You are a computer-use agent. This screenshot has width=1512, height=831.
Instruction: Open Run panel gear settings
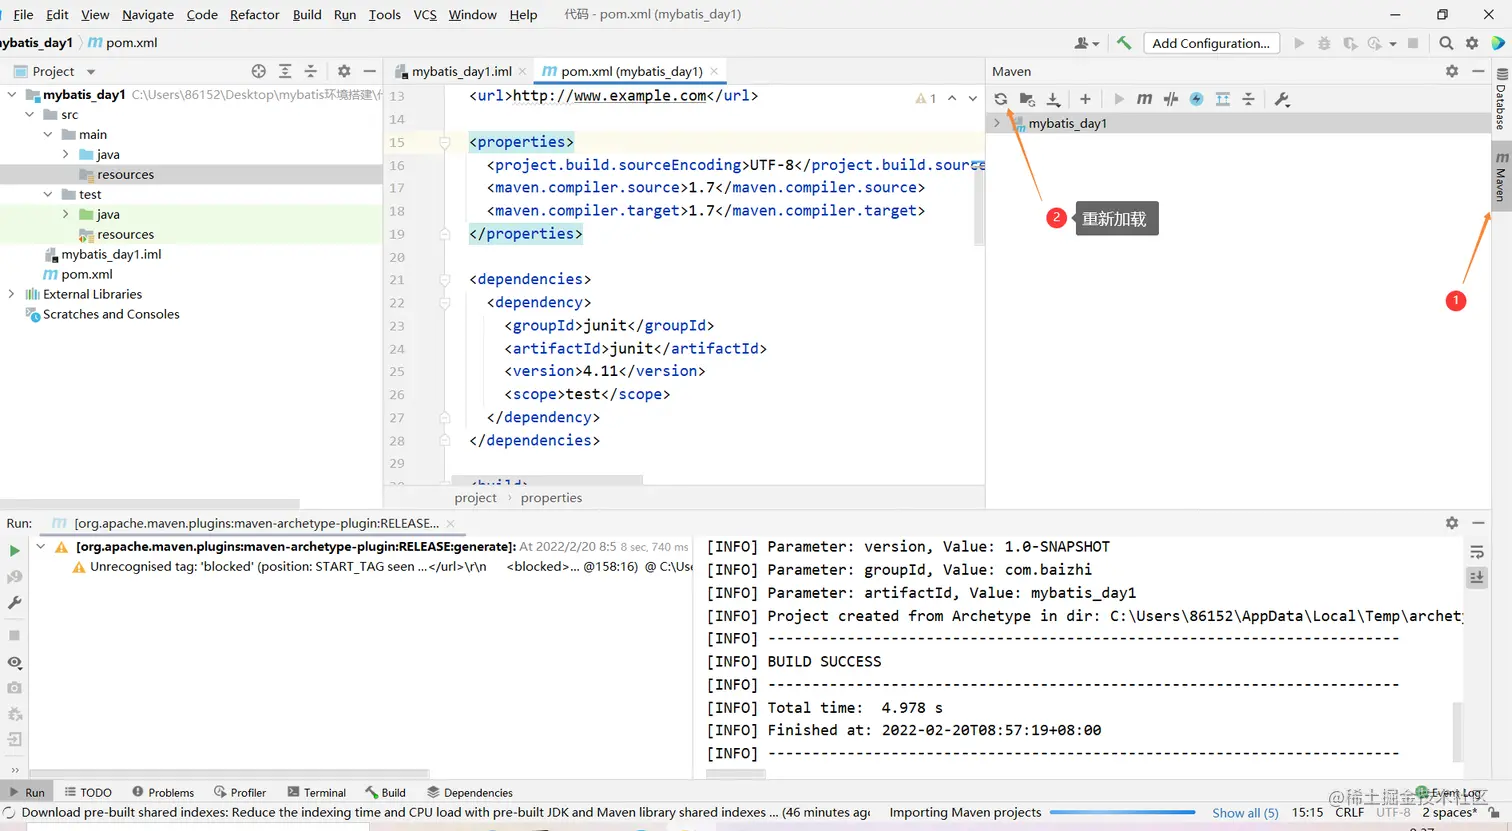pos(1452,522)
